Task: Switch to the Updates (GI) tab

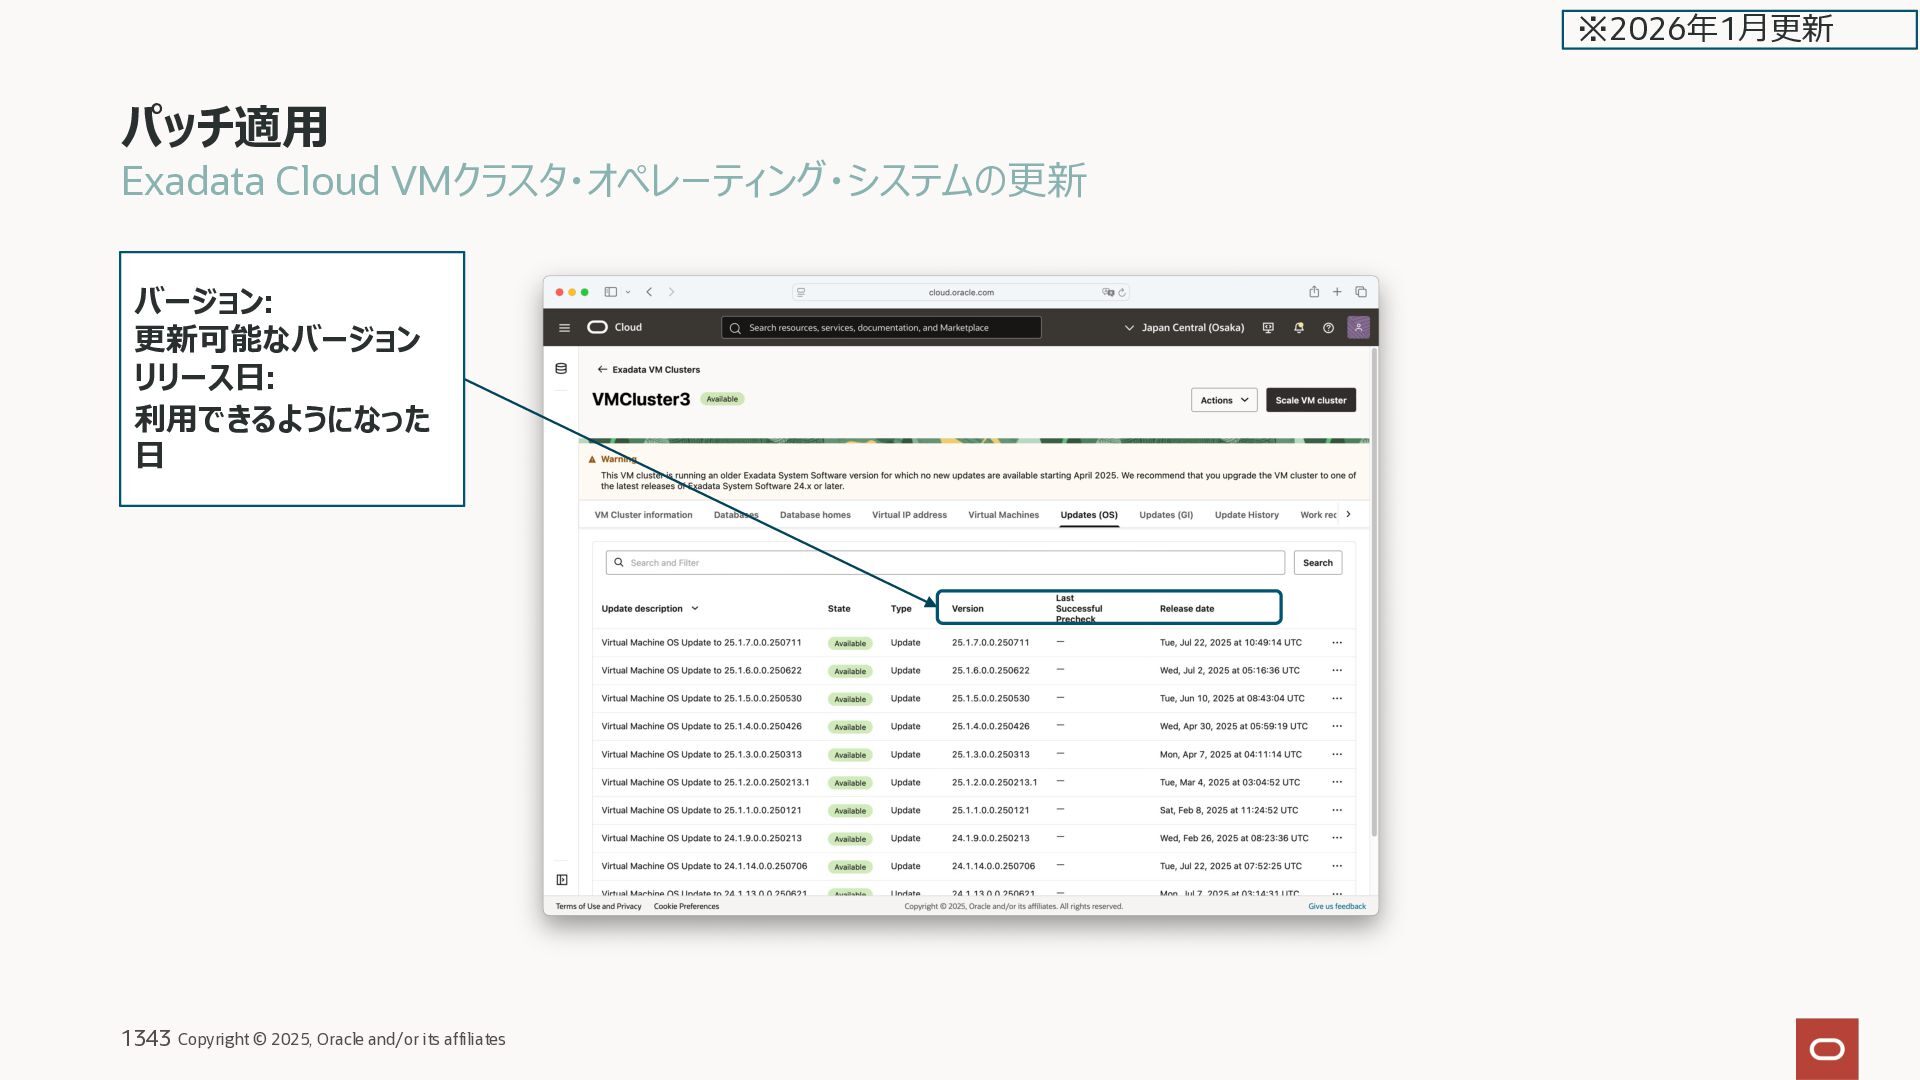Action: 1166,515
